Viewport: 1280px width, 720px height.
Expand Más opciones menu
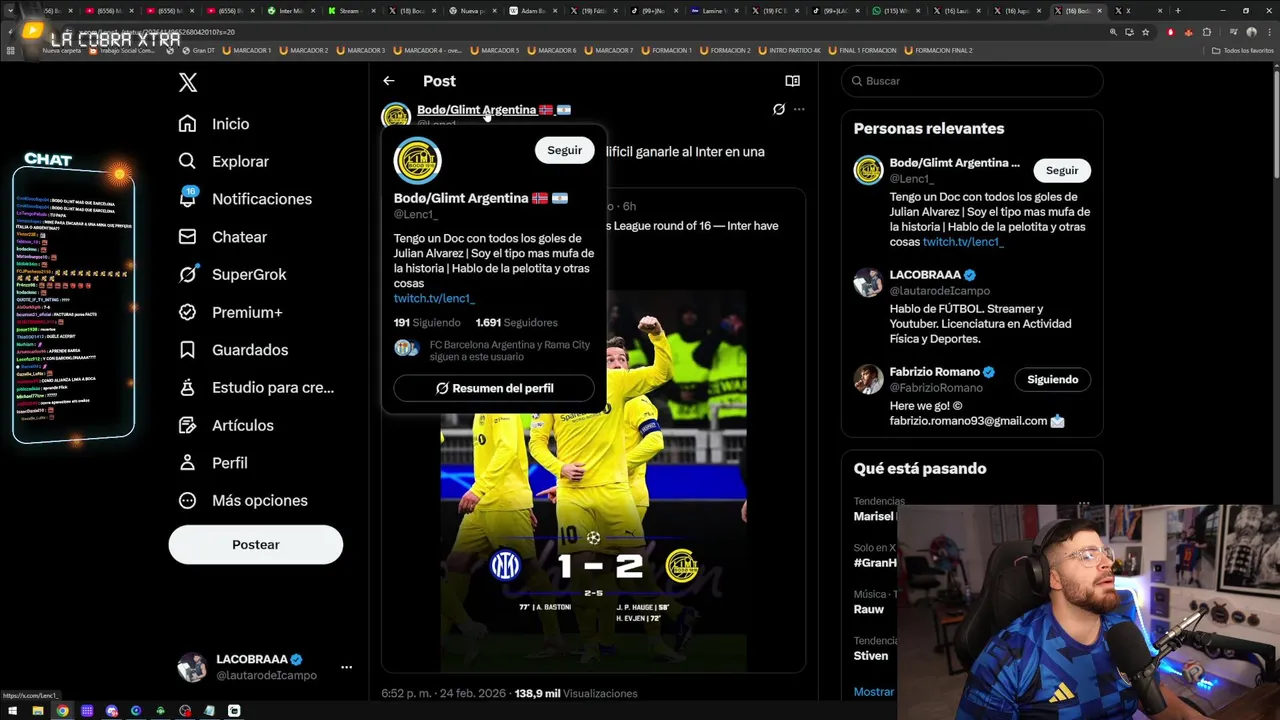tap(242, 500)
